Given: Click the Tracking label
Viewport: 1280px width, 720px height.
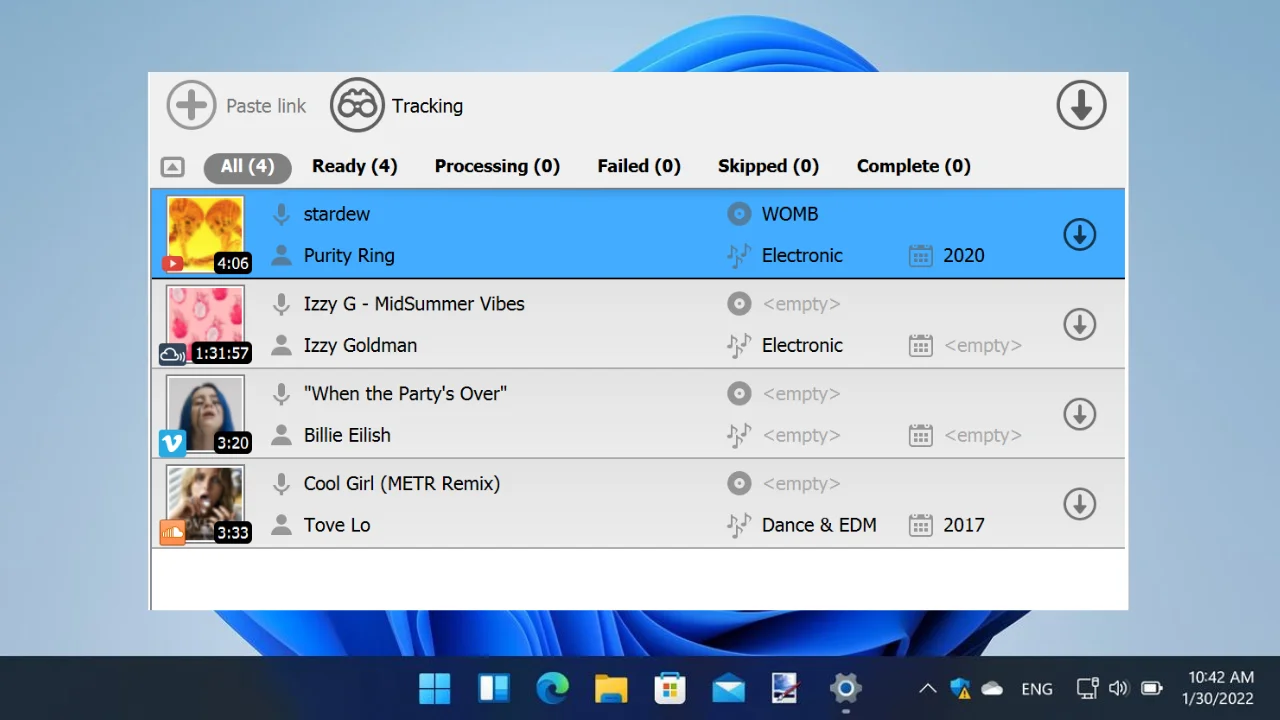Looking at the screenshot, I should point(427,106).
